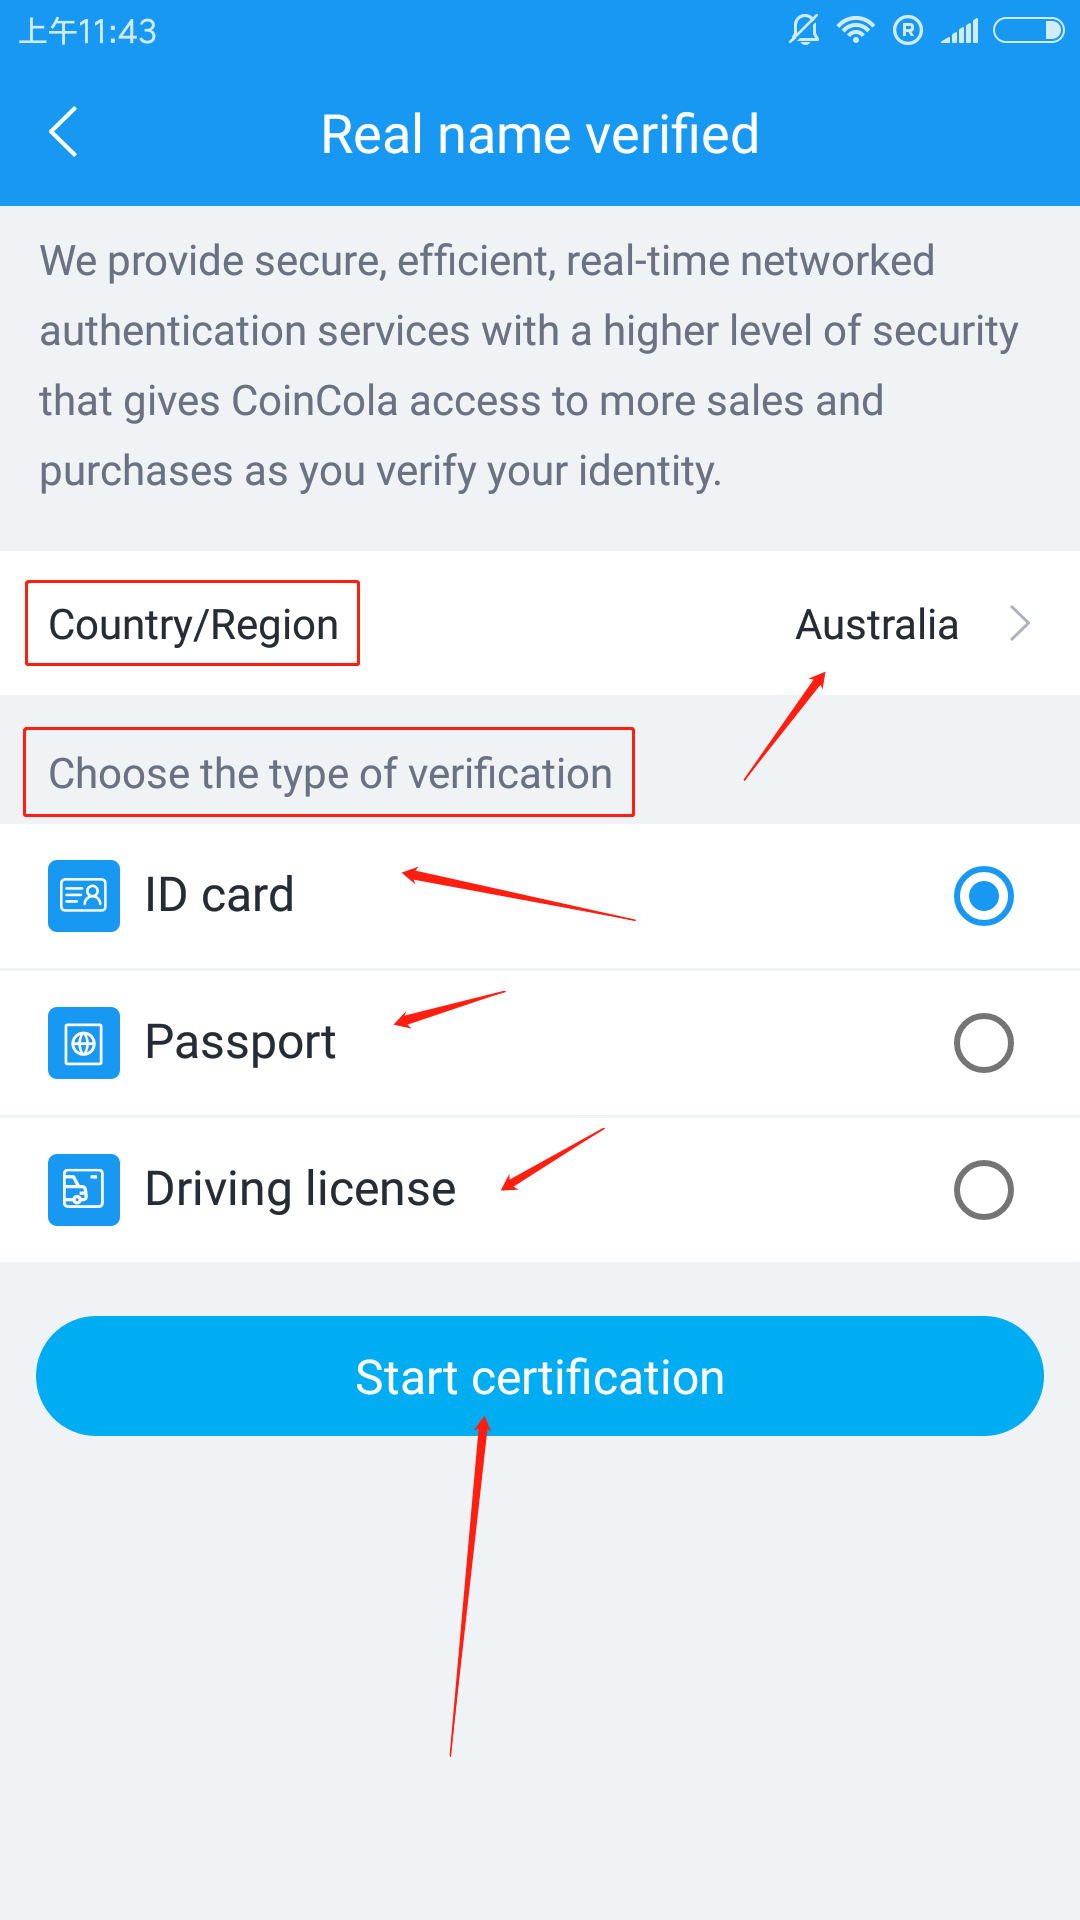Tap the cellular signal bars icon
Viewport: 1080px width, 1920px height.
[960, 31]
